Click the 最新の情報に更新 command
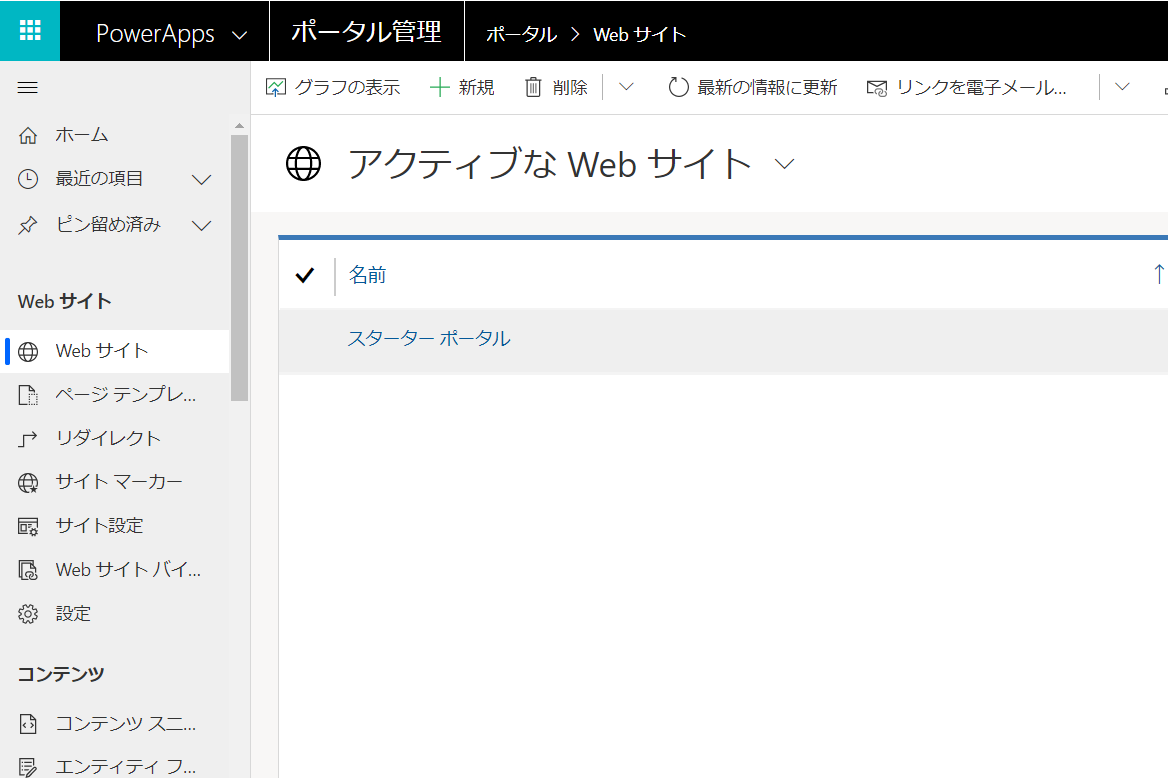 pos(752,87)
